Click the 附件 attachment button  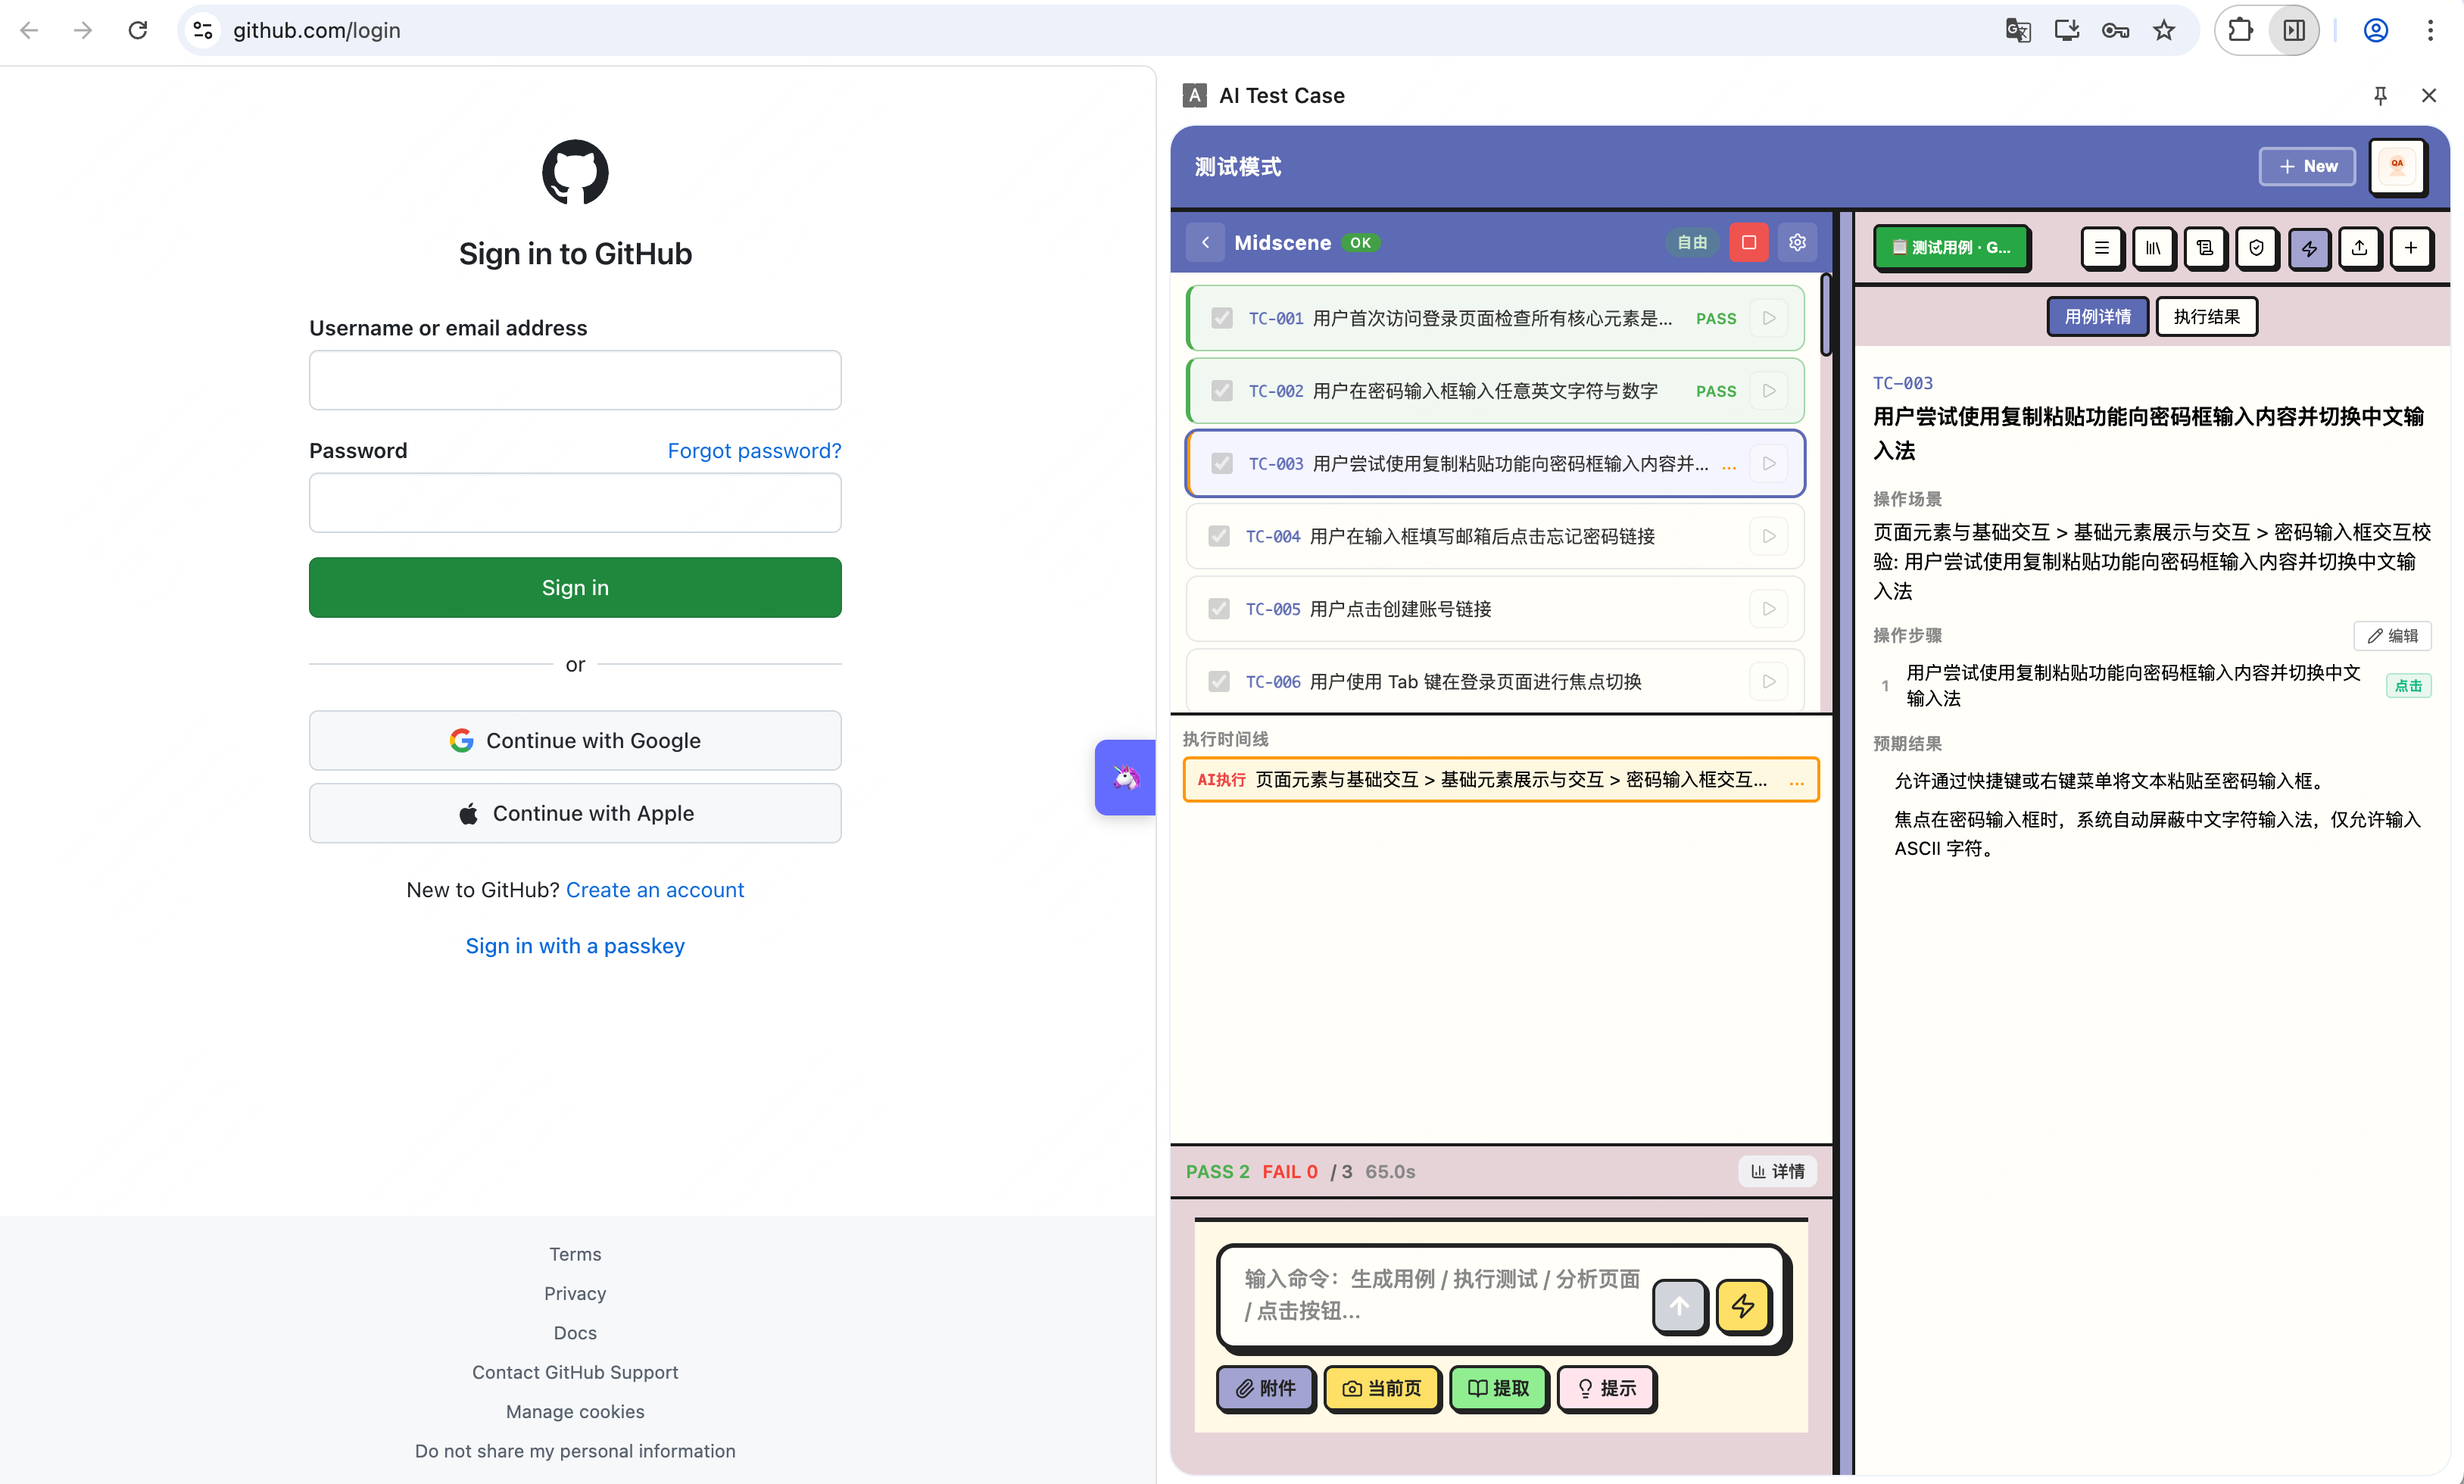(1265, 1388)
